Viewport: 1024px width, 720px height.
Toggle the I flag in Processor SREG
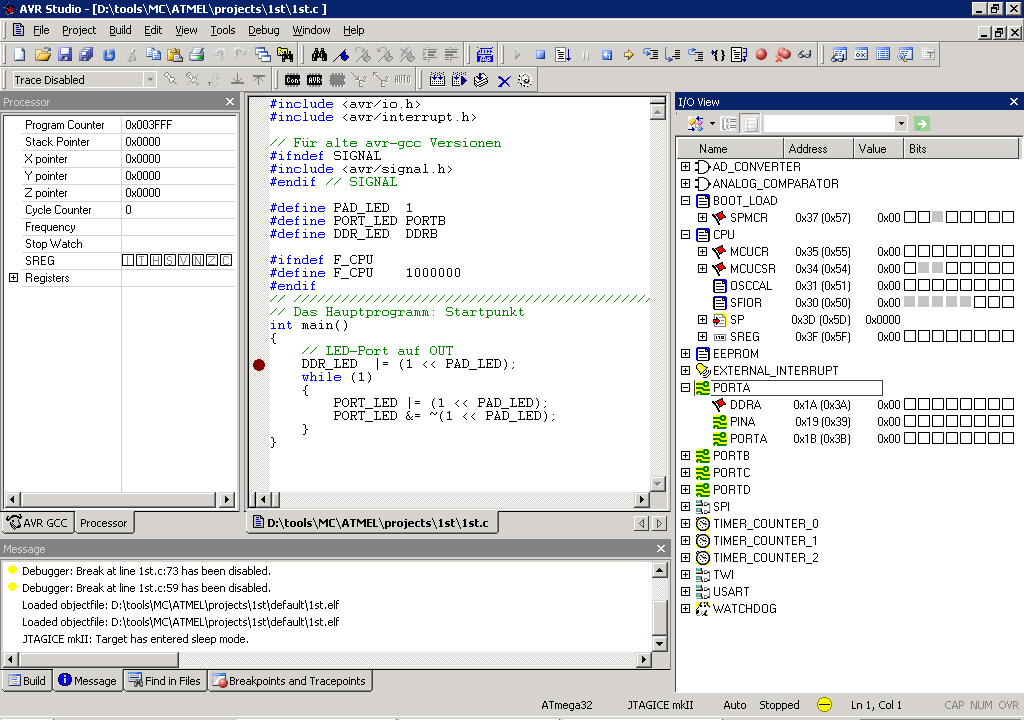[x=128, y=260]
